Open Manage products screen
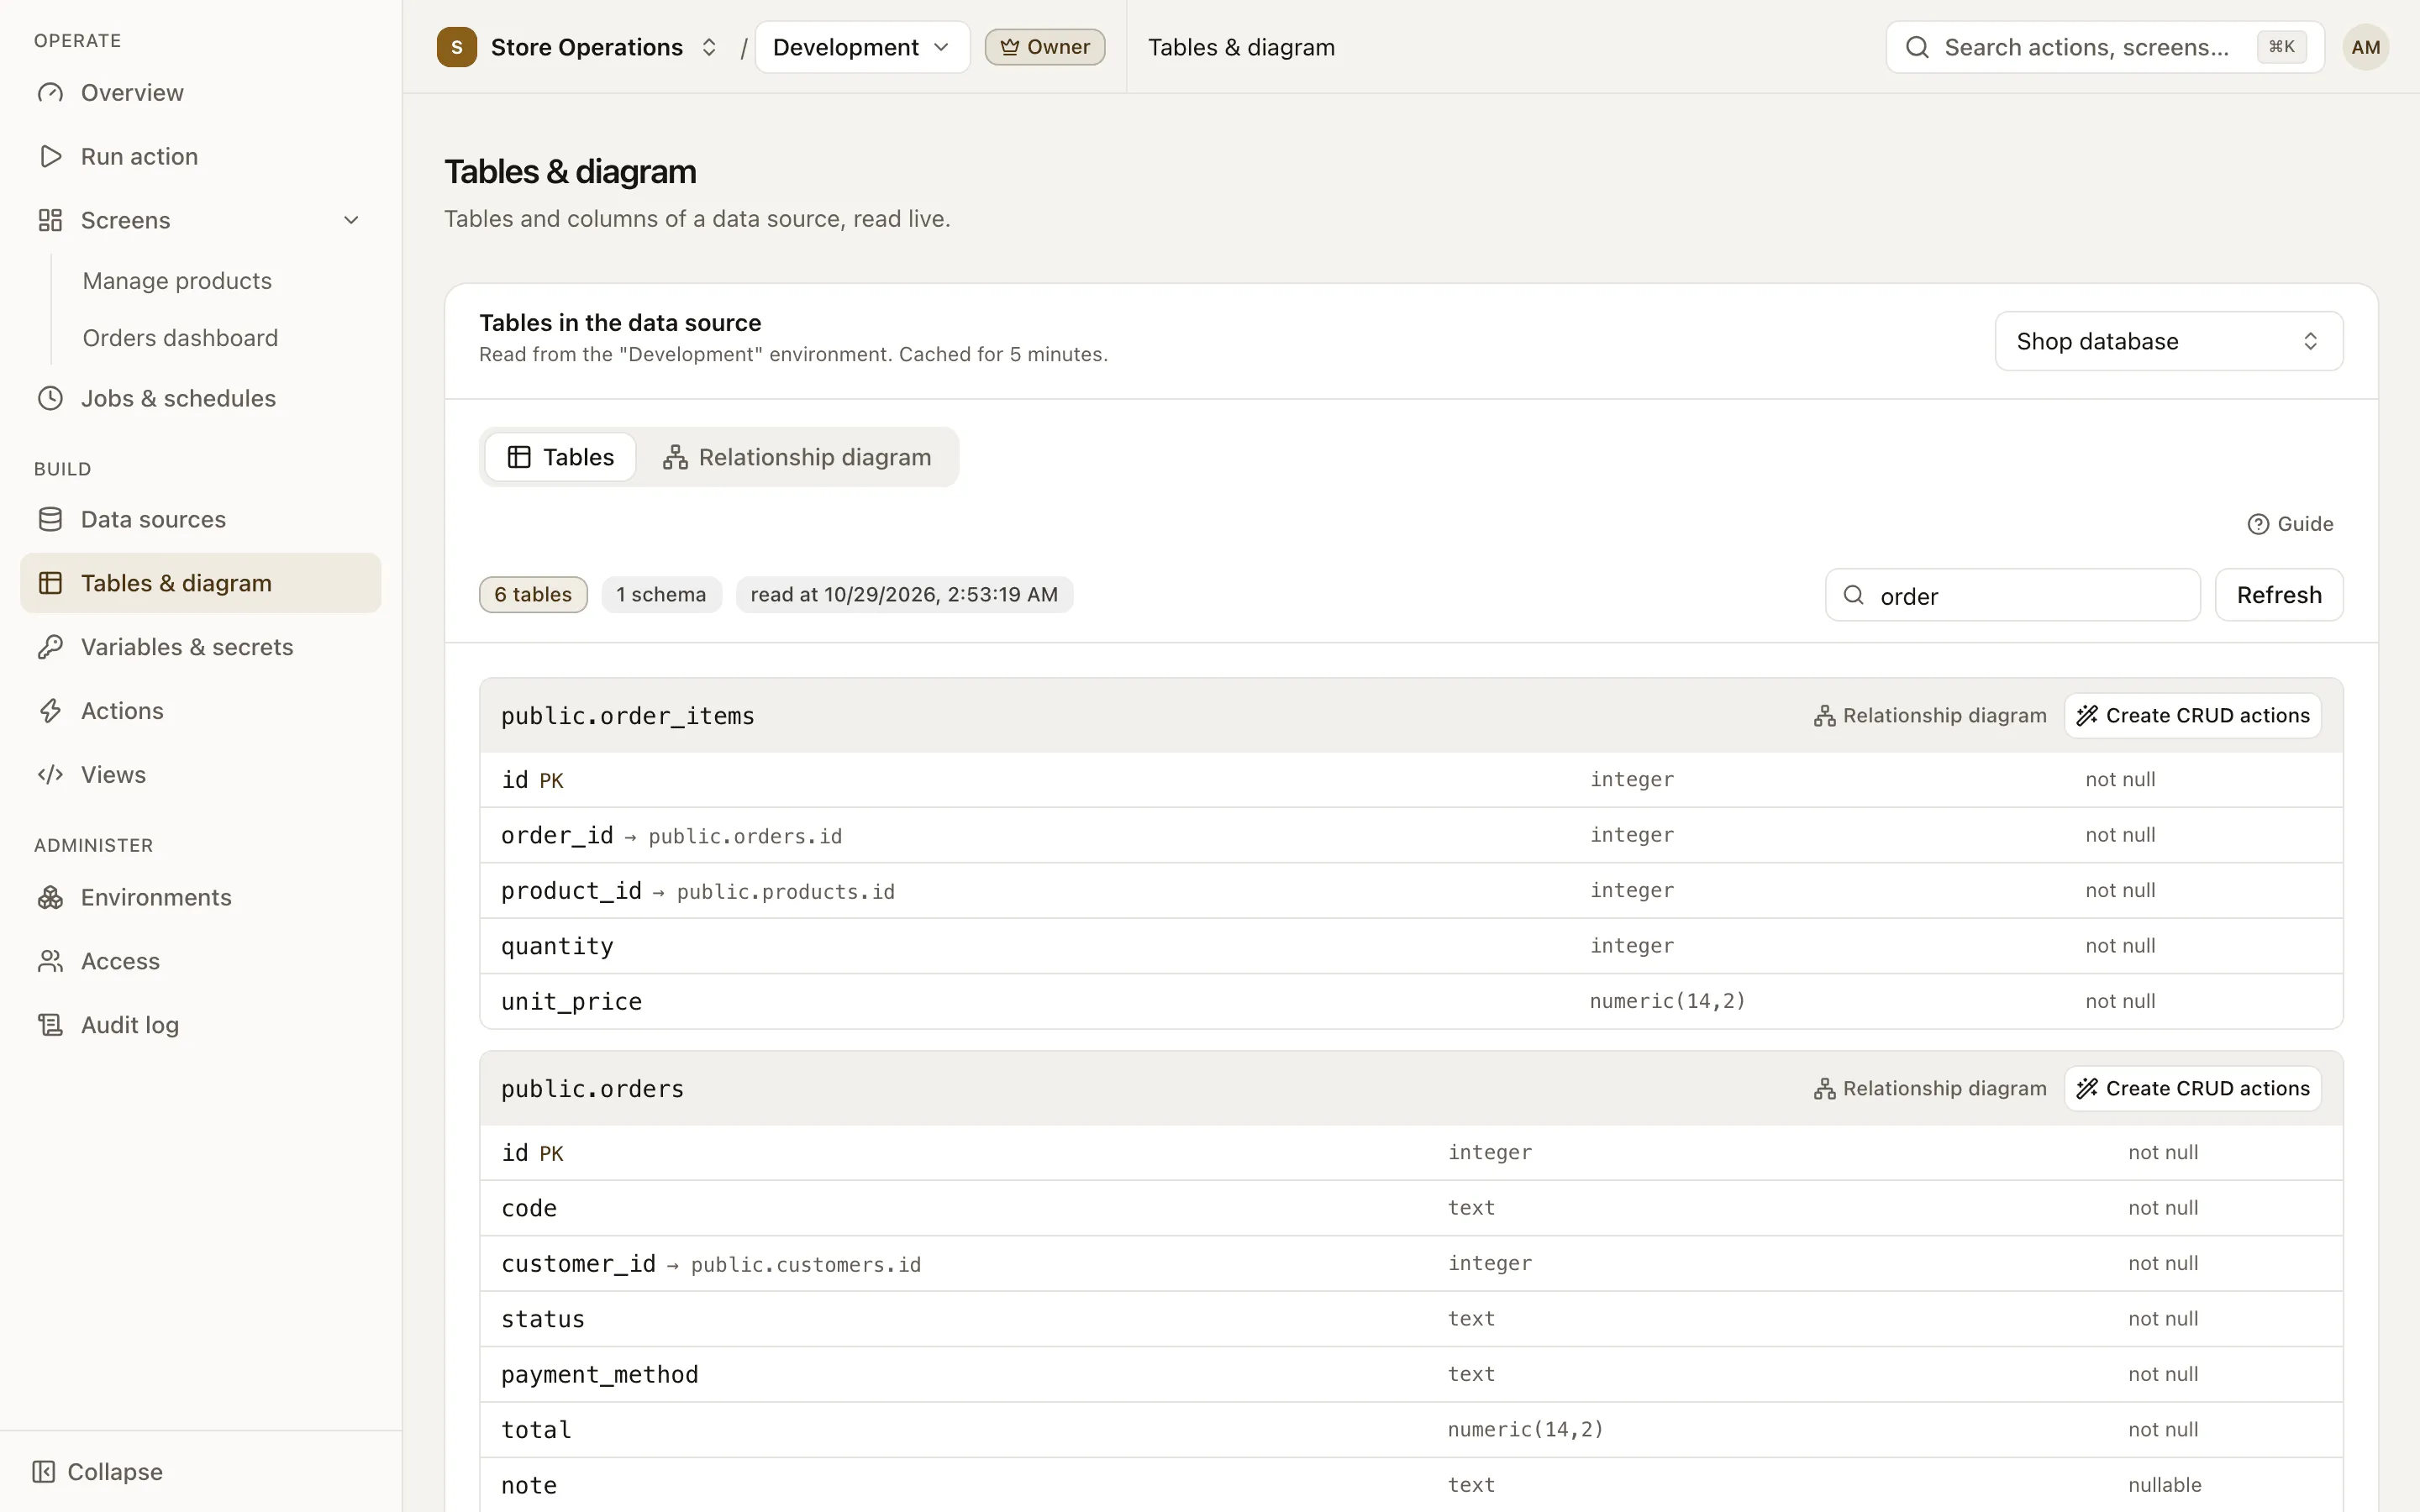Image resolution: width=2420 pixels, height=1512 pixels. (x=177, y=281)
